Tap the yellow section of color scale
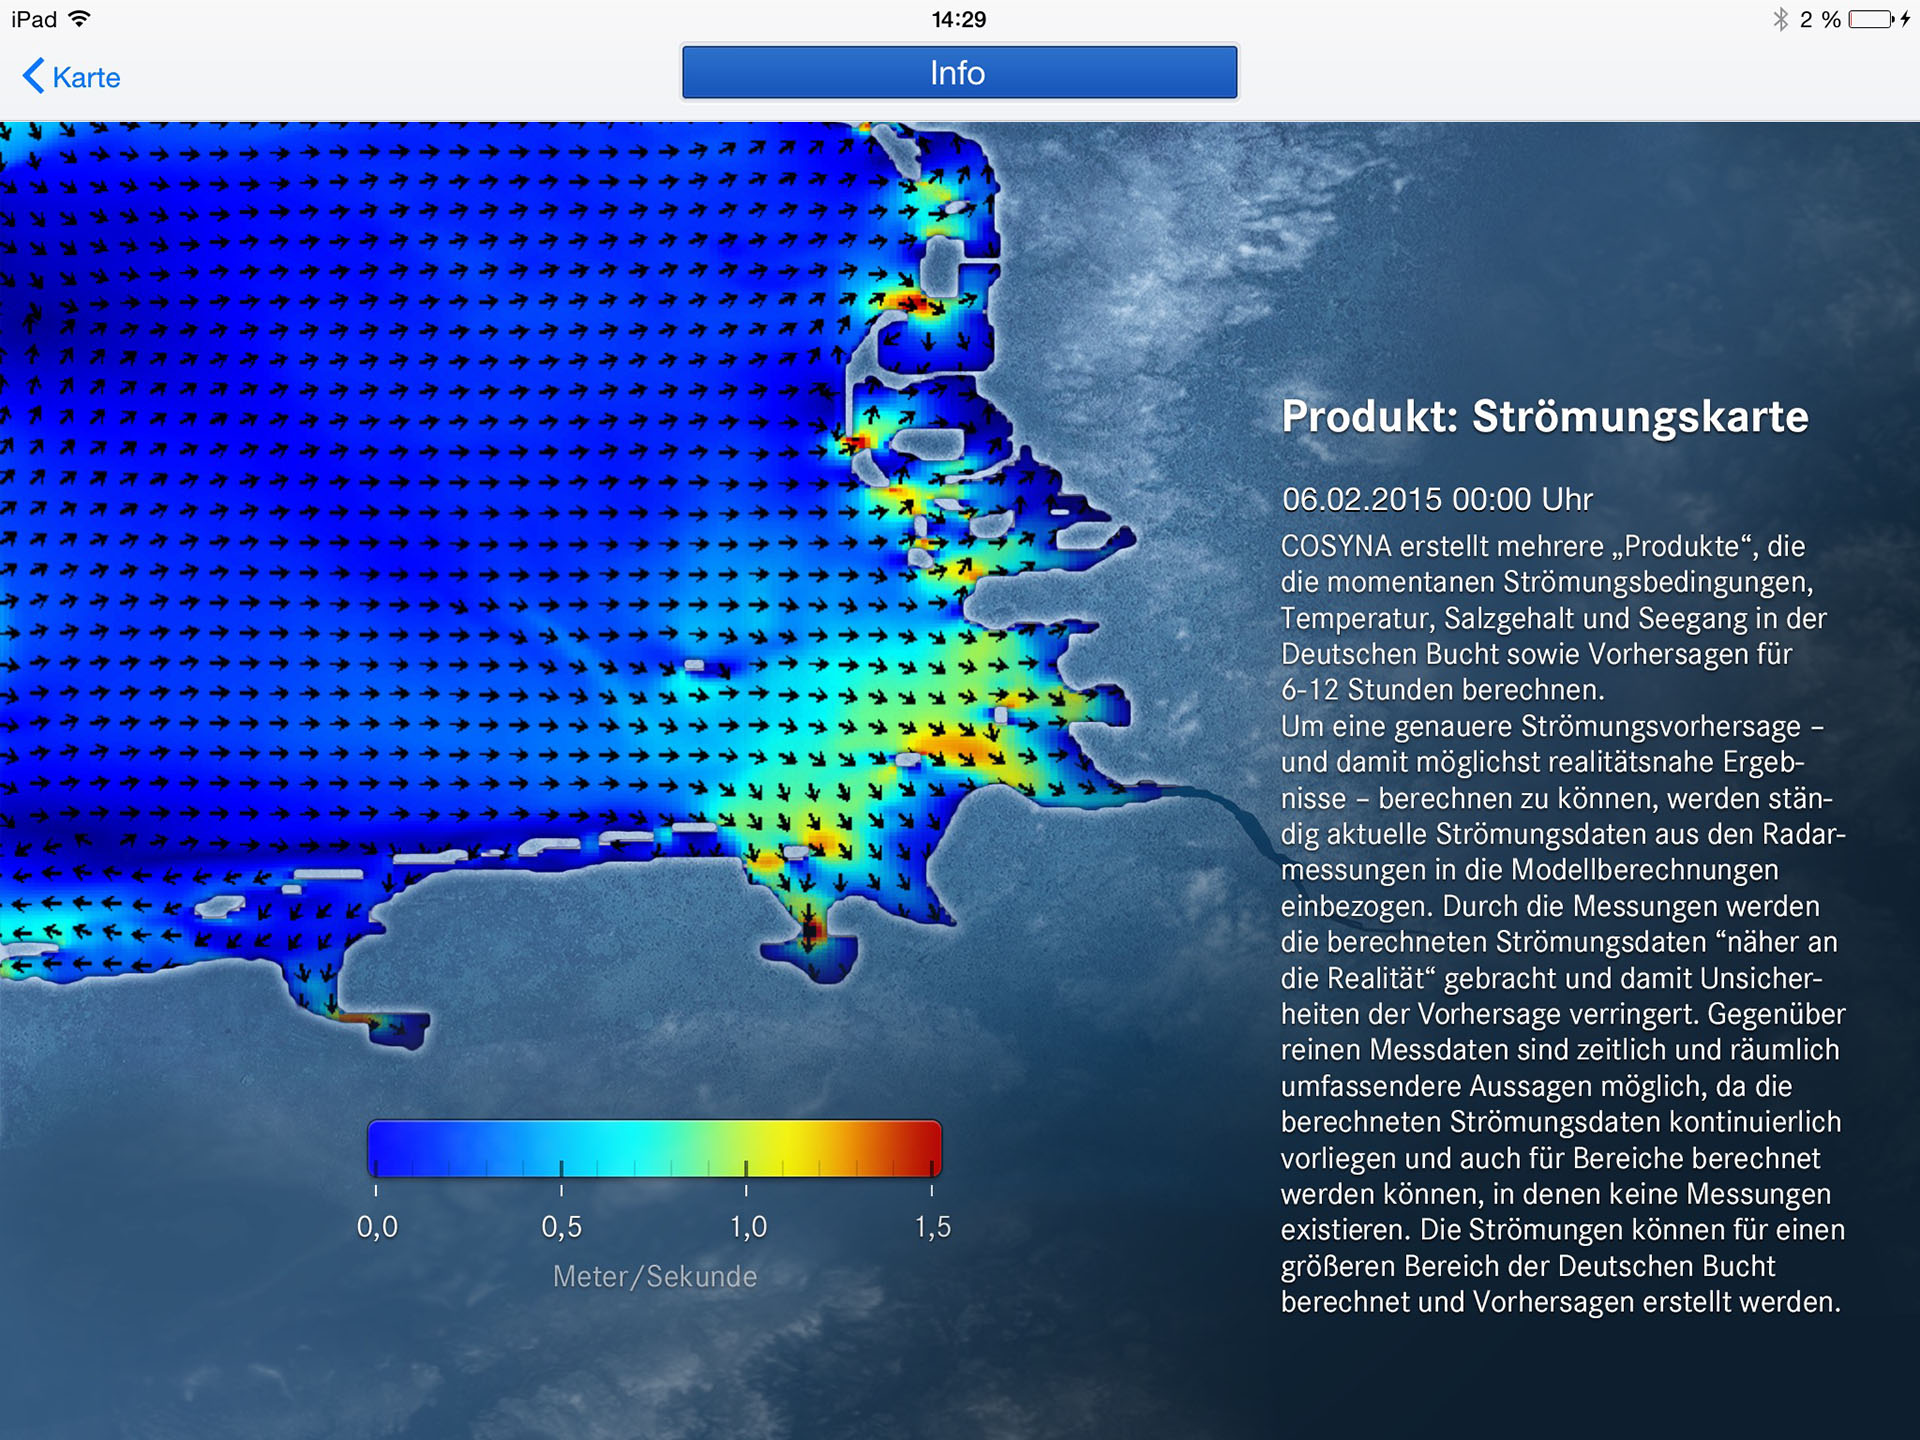The height and width of the screenshot is (1440, 1920). 785,1146
